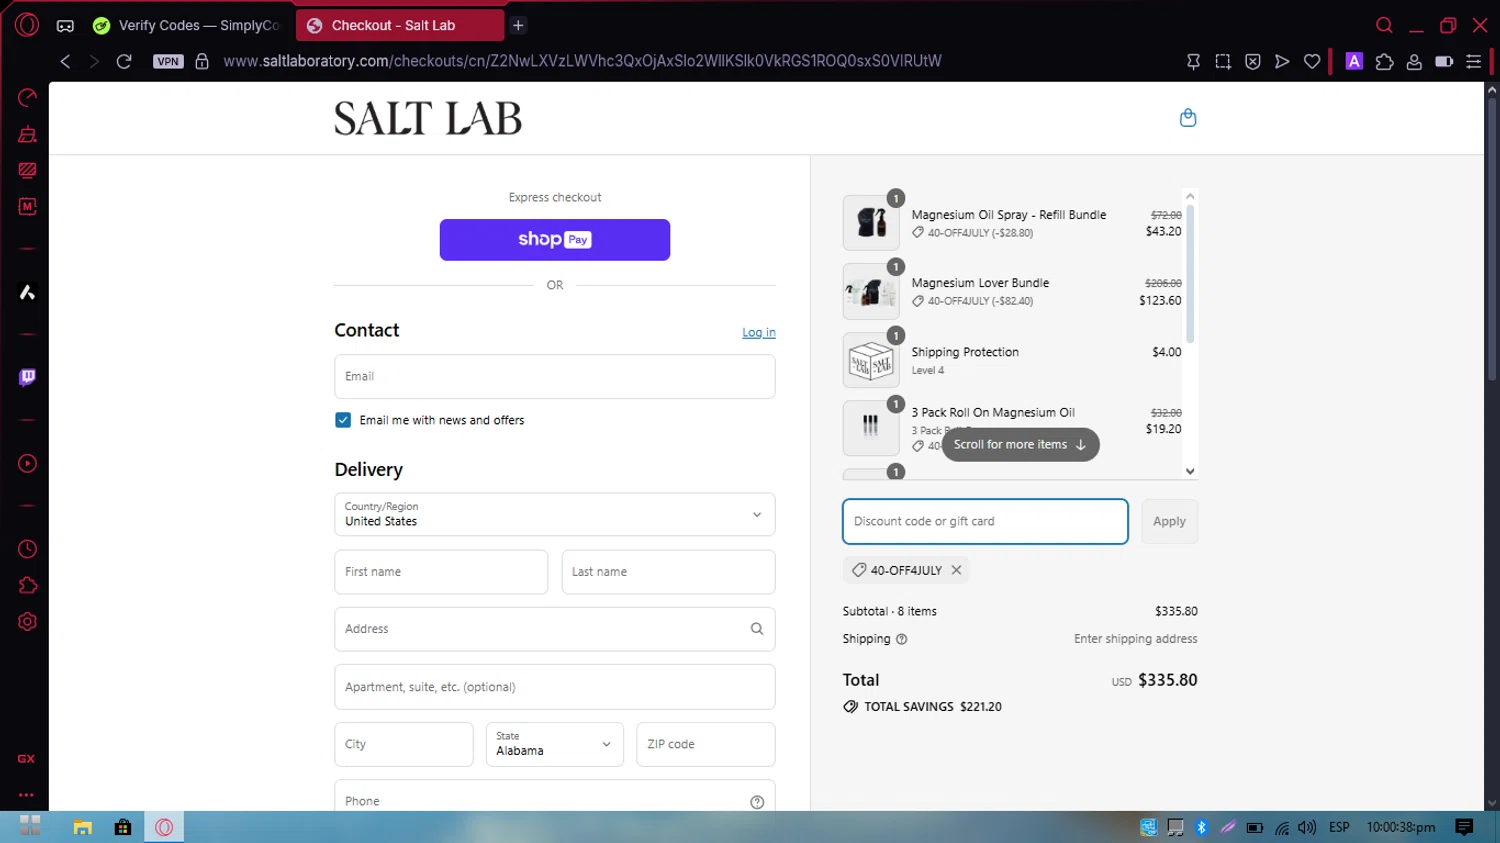Open the extensions puzzle toolbar icon
Screen dimensions: 1500x843
point(1384,61)
